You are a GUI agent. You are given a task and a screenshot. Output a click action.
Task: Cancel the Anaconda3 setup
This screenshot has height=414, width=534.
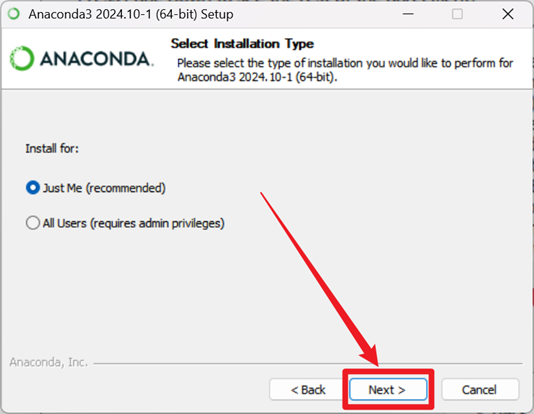point(480,389)
